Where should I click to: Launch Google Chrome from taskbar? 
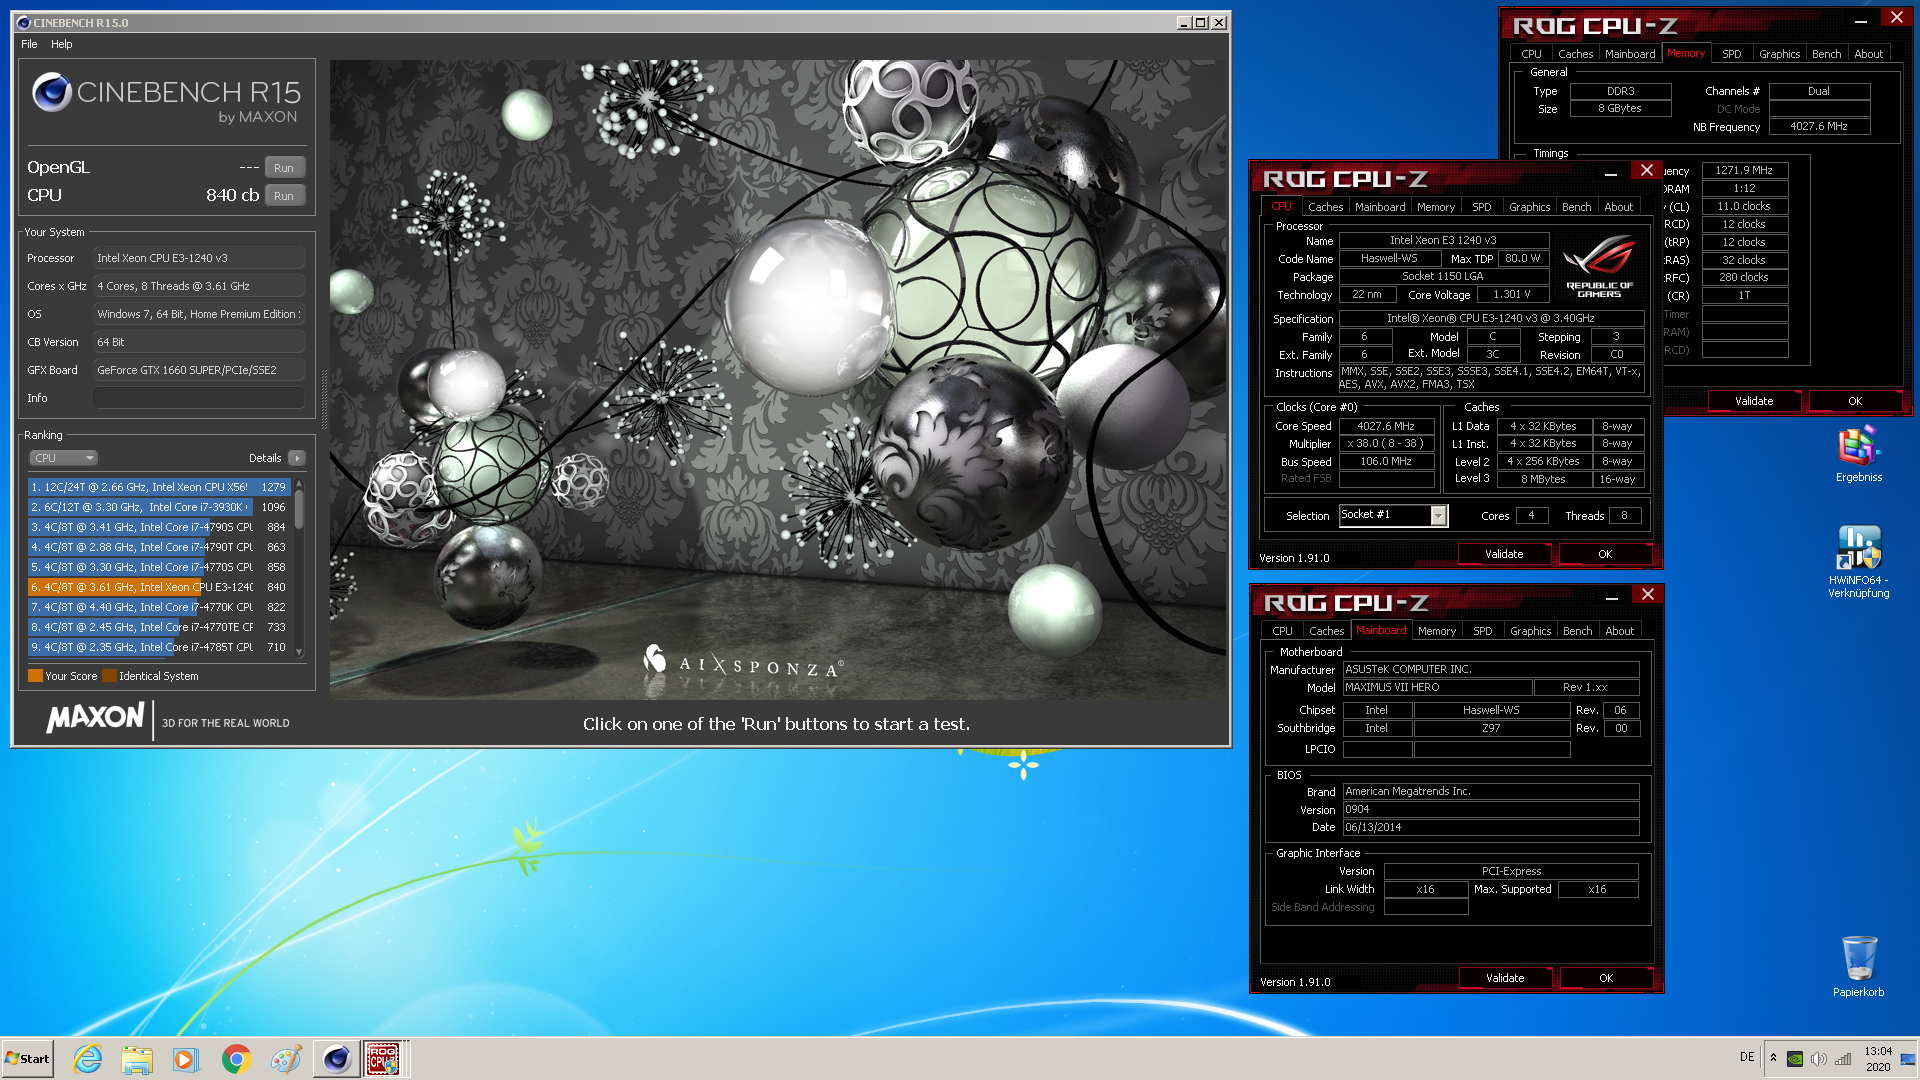236,1059
